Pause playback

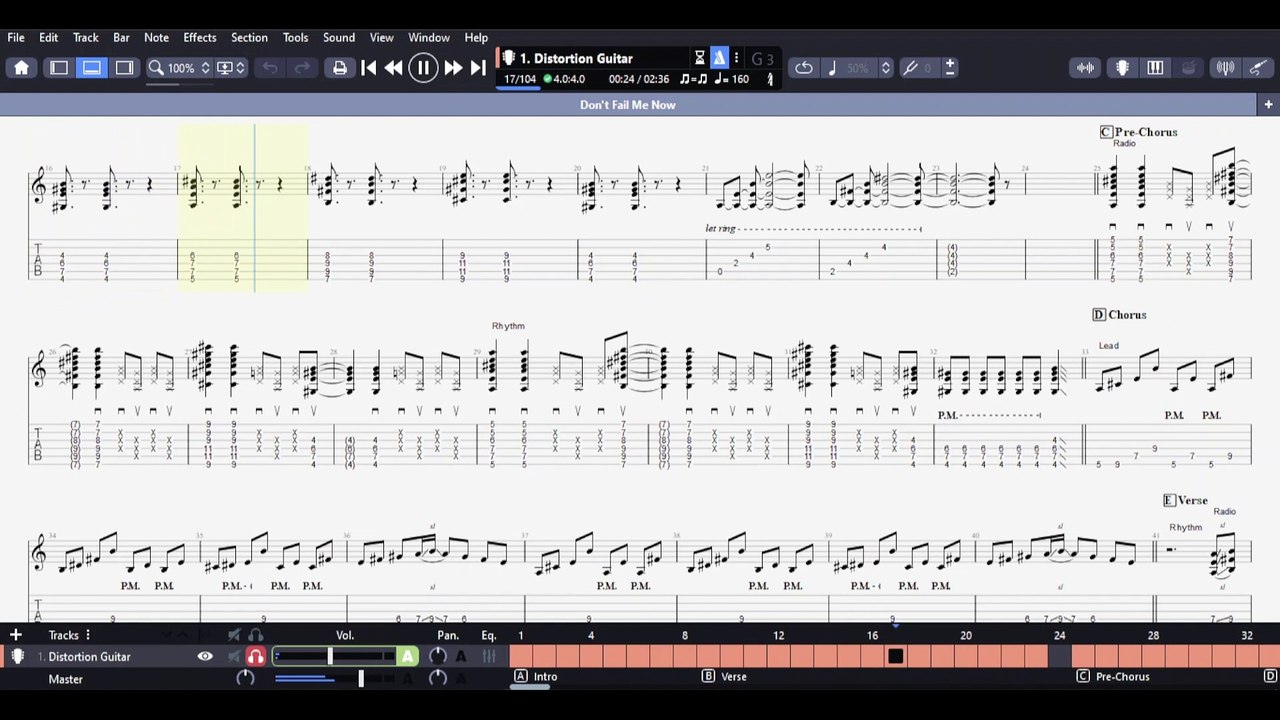(423, 68)
